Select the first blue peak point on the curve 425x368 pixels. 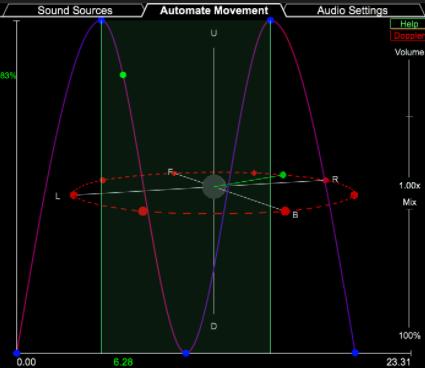(x=102, y=21)
